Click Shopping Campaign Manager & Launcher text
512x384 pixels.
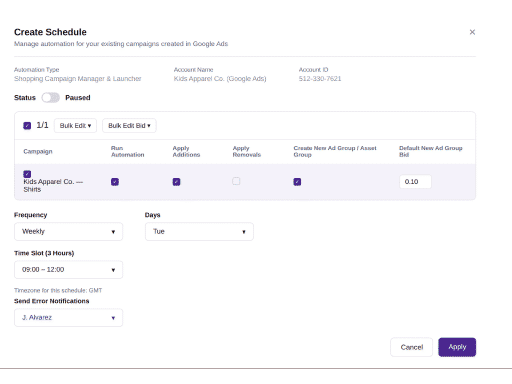(x=78, y=79)
